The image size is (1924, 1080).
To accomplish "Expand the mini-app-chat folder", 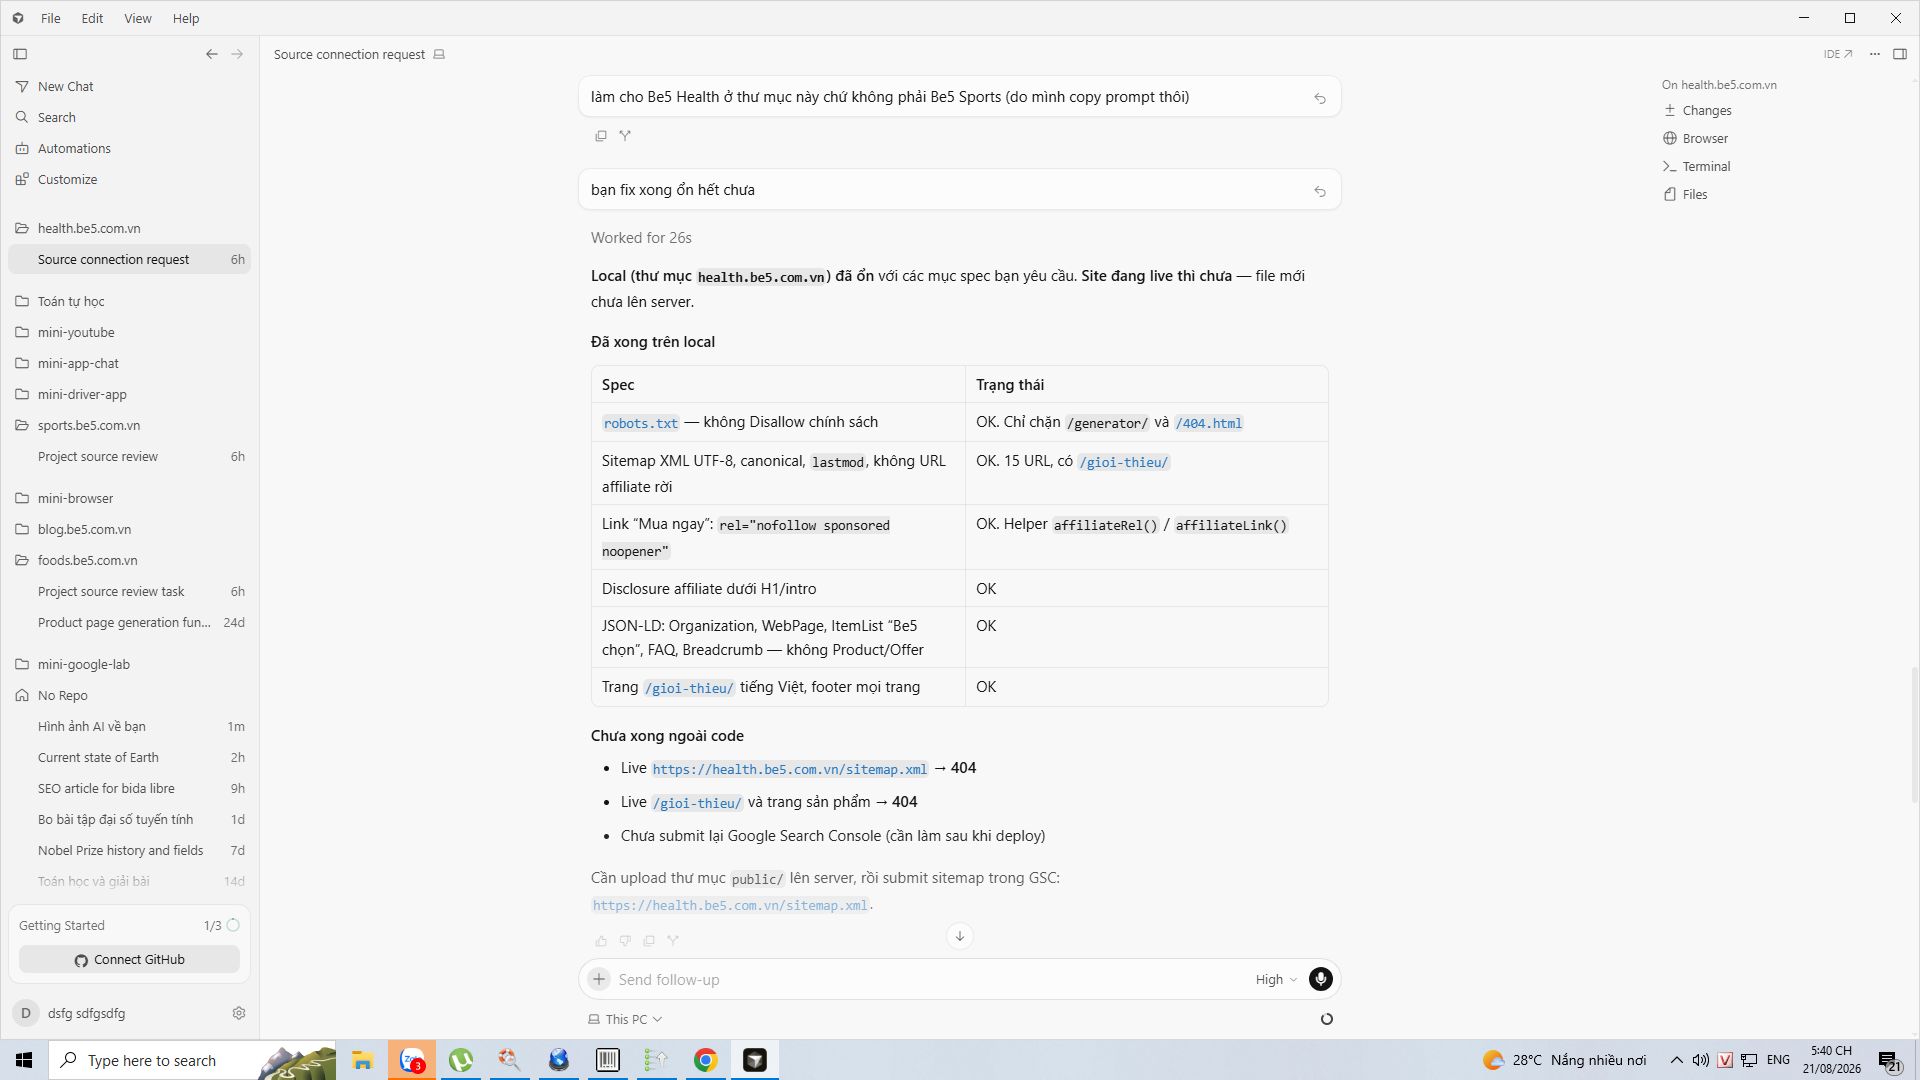I will pos(129,364).
